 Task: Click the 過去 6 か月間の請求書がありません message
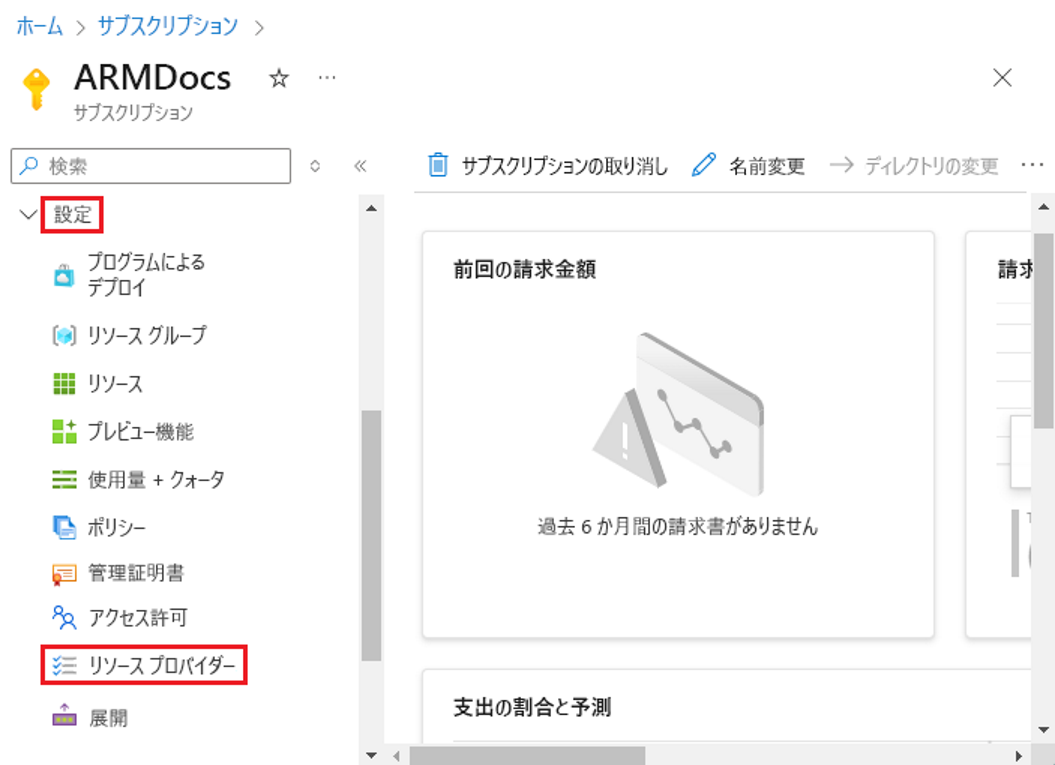pos(678,526)
